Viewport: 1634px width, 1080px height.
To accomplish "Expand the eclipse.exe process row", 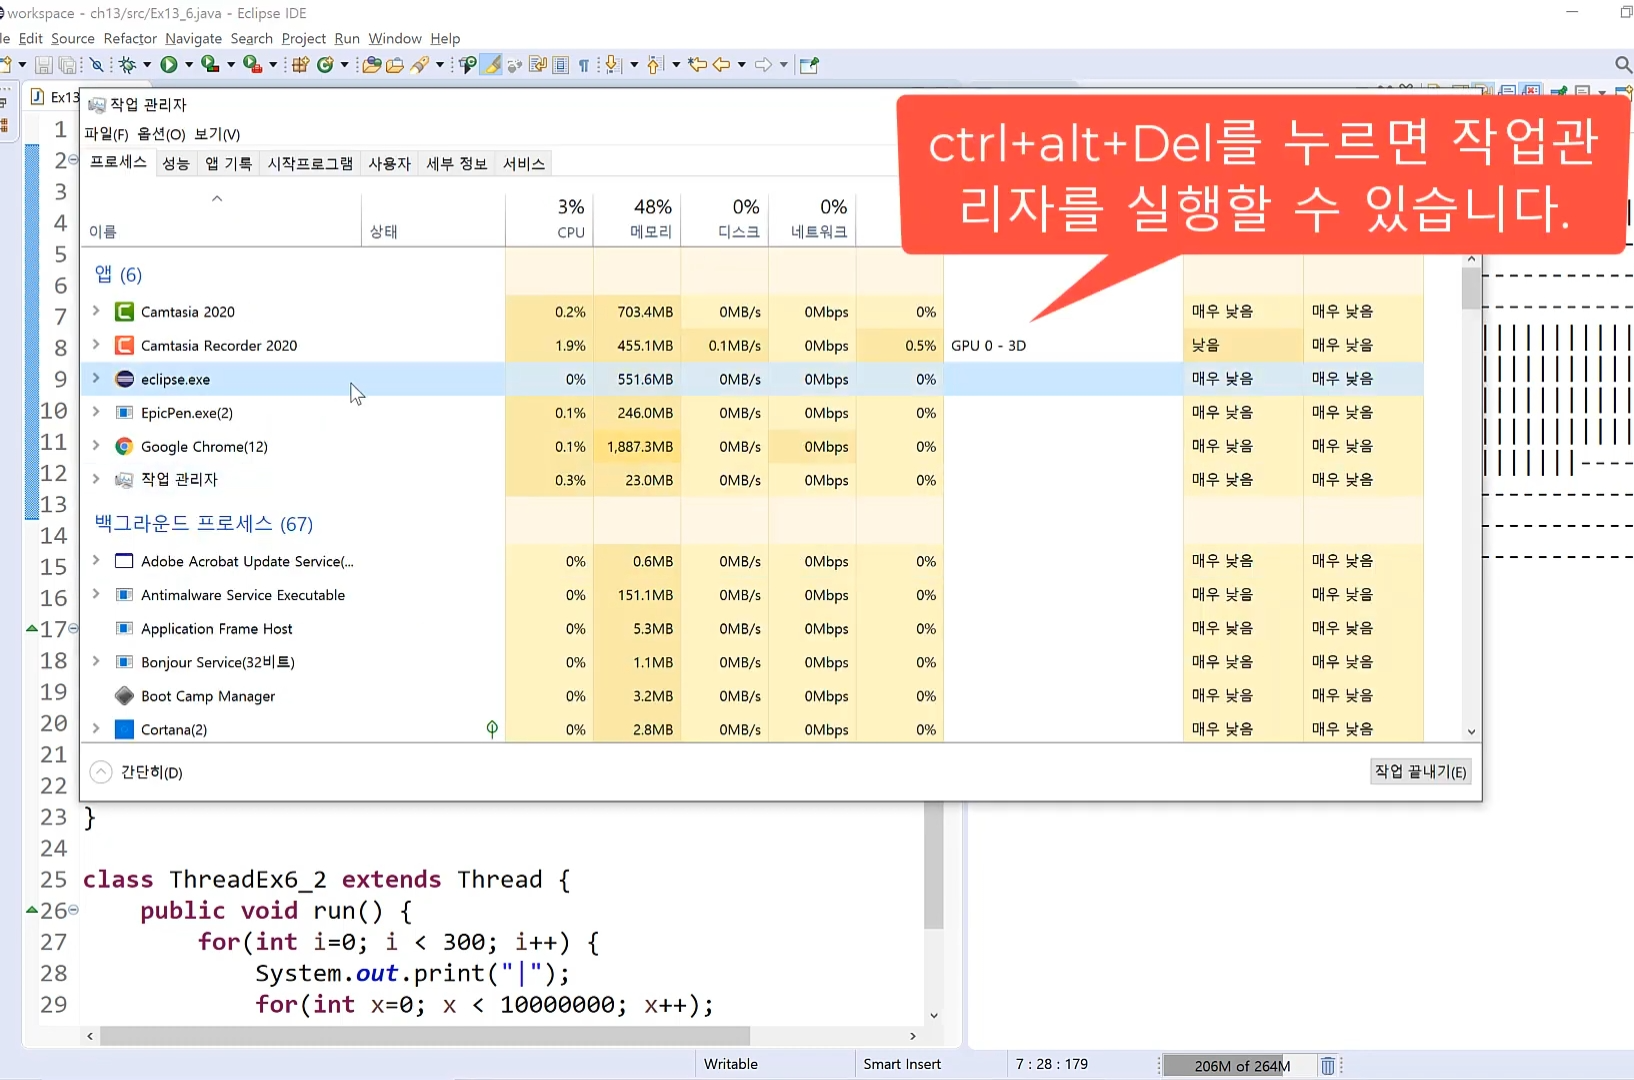I will (x=96, y=378).
